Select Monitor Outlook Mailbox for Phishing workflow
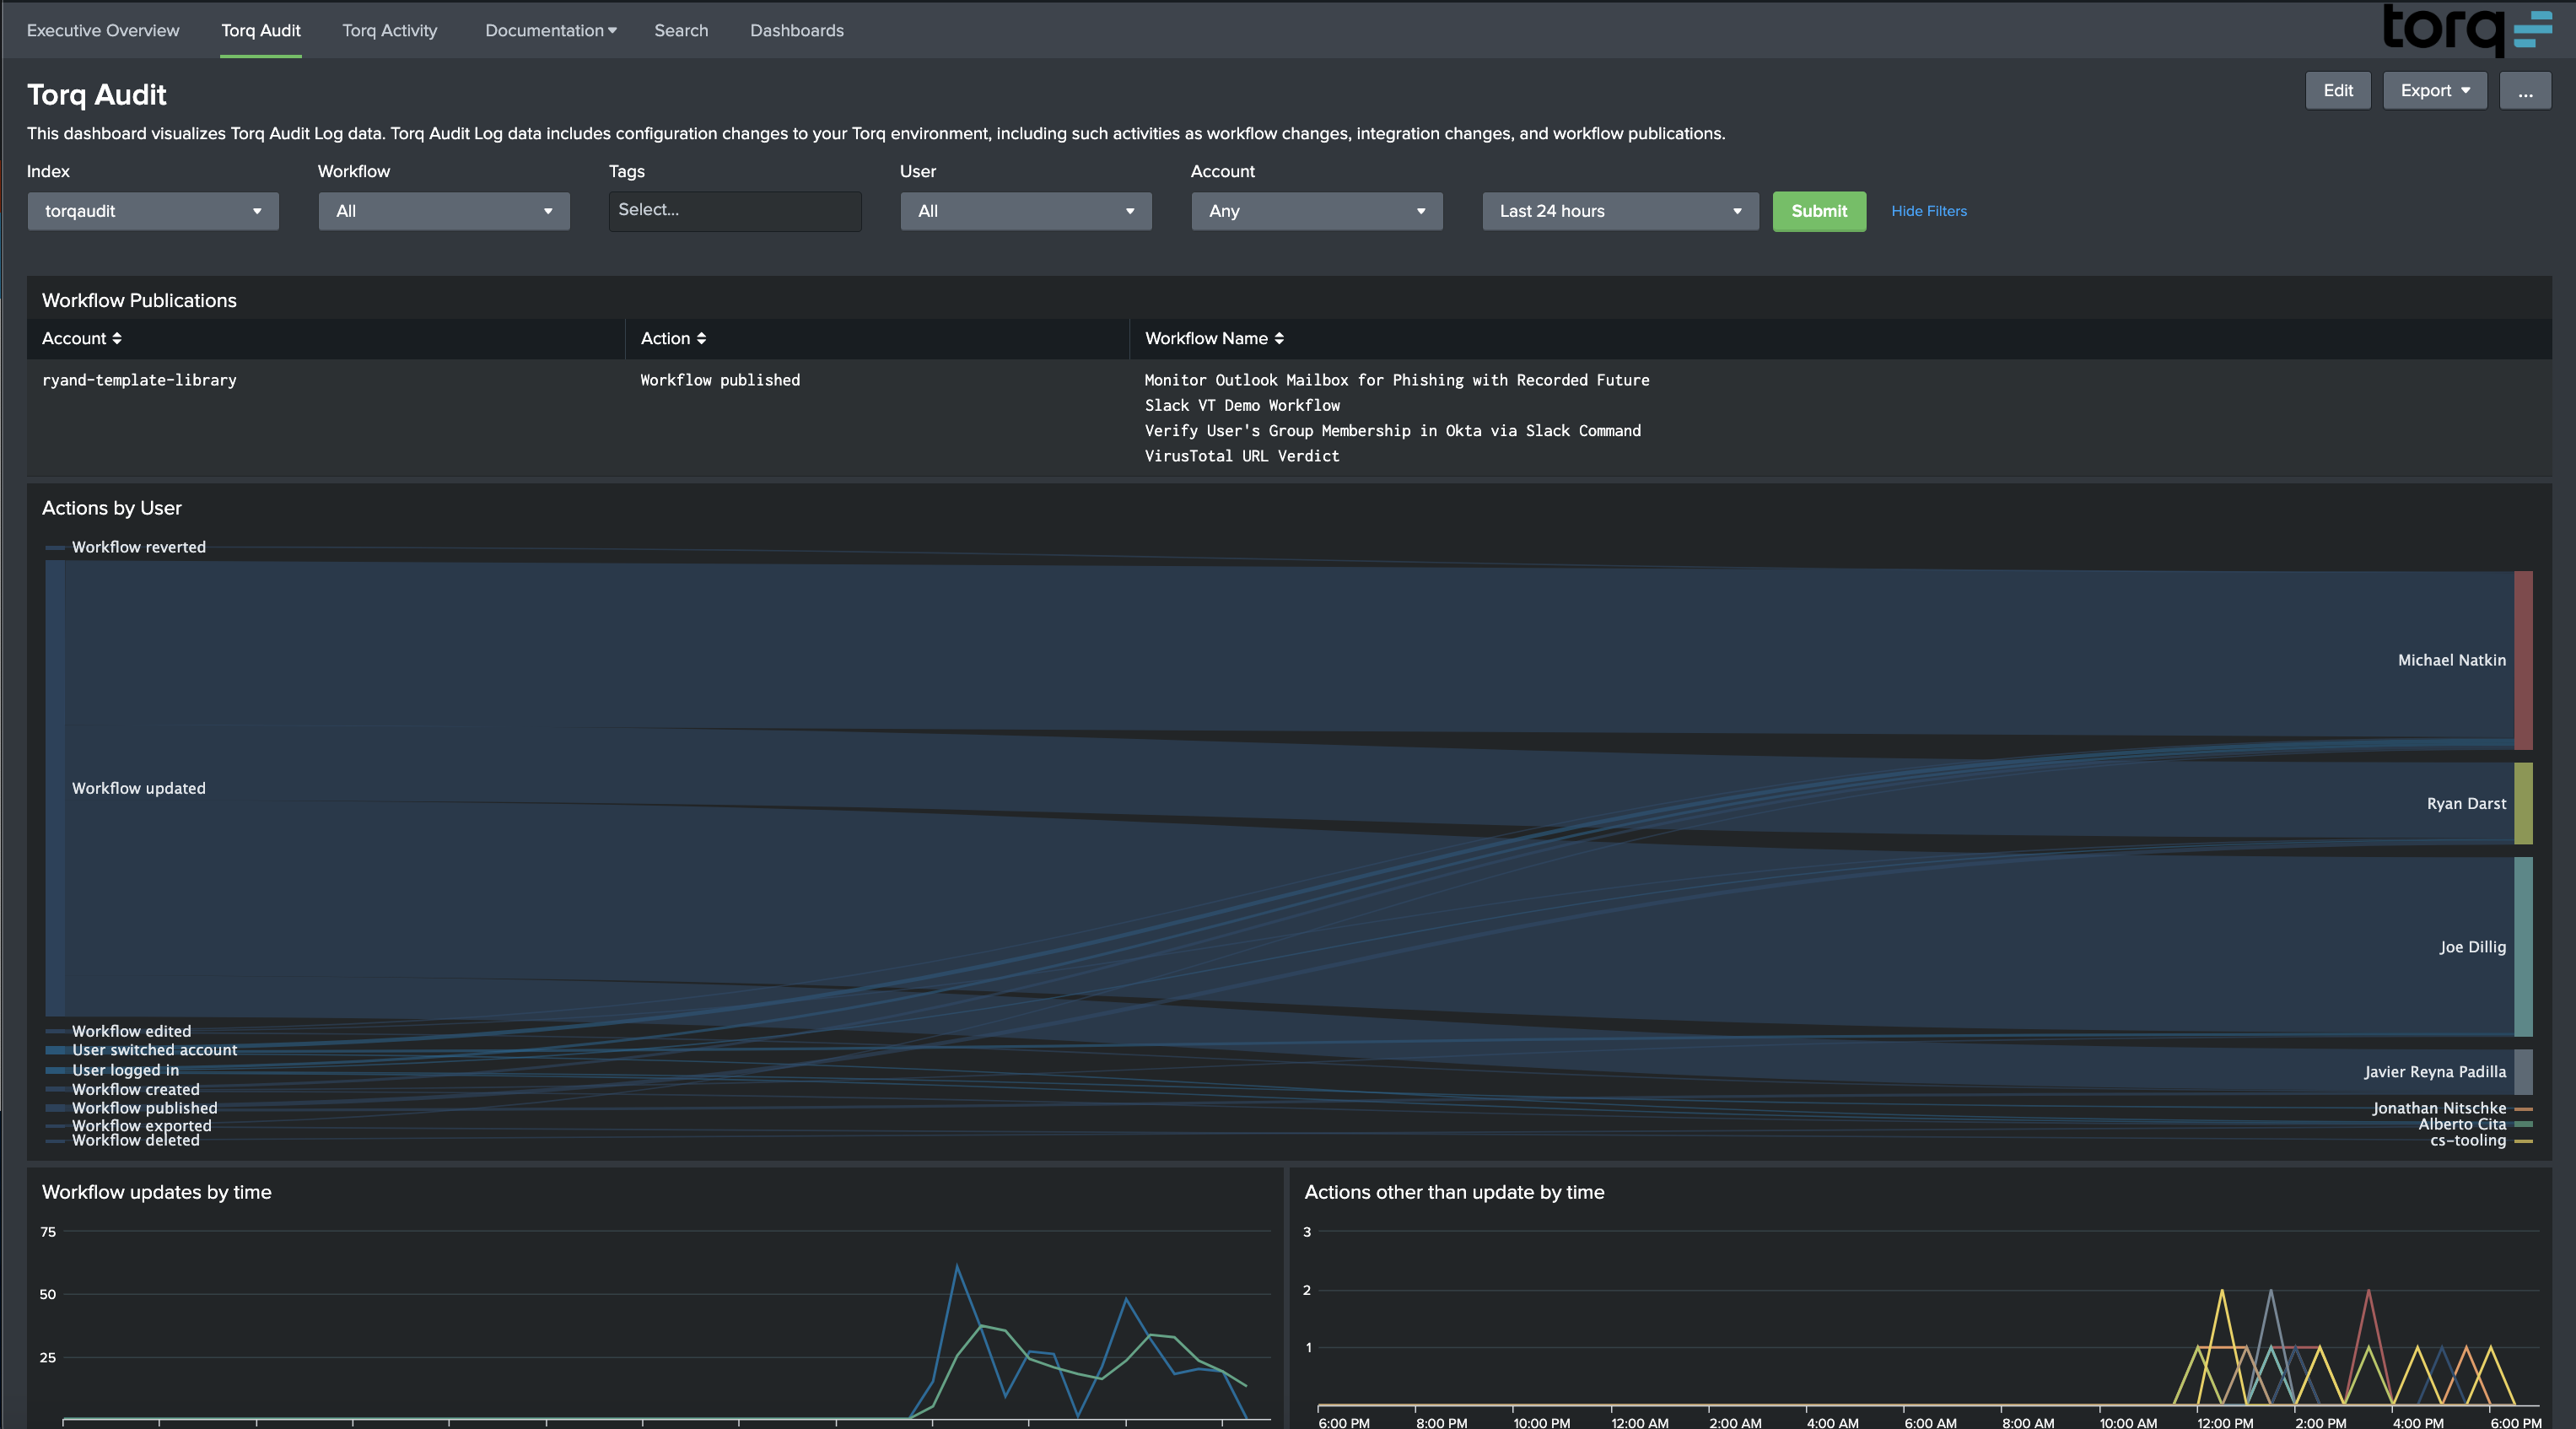The image size is (2576, 1429). [x=1397, y=380]
